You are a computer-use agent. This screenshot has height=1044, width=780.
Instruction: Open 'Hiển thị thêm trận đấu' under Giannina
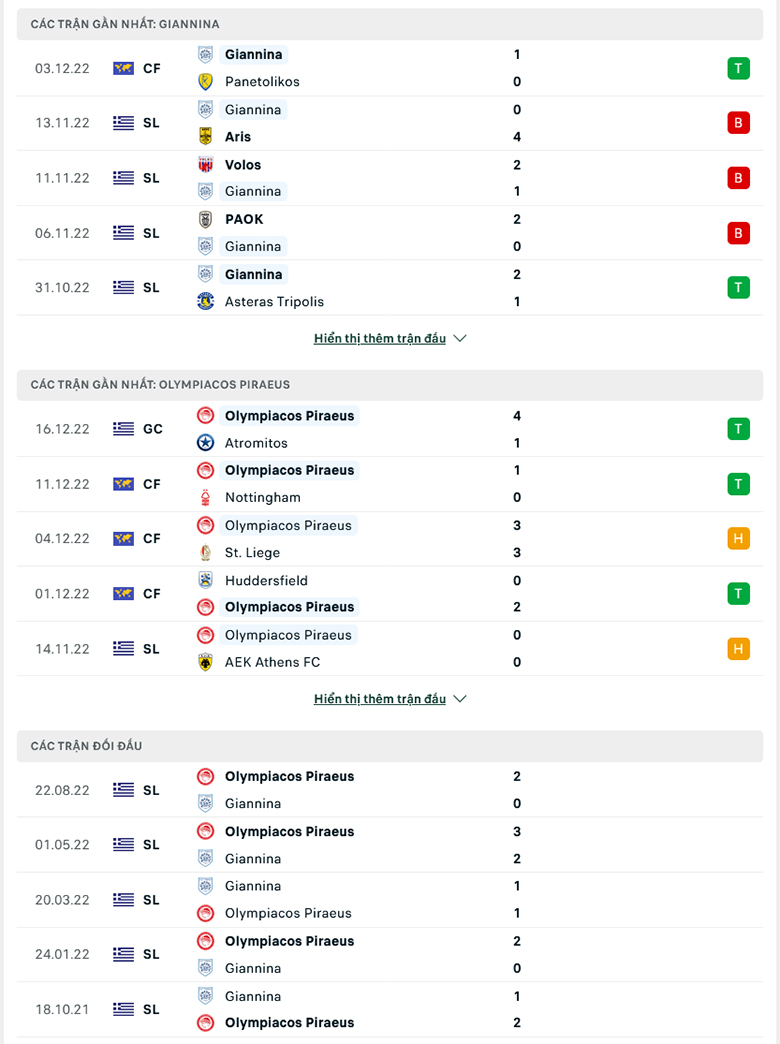(x=380, y=338)
